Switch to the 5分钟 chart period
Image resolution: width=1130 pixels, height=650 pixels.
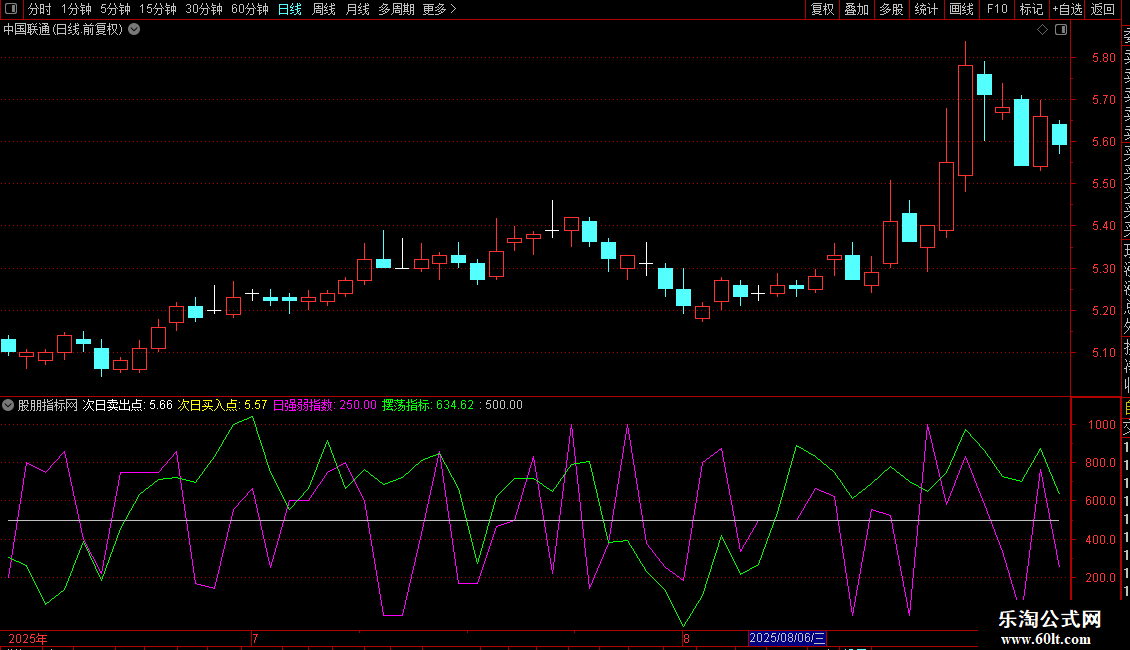point(115,9)
